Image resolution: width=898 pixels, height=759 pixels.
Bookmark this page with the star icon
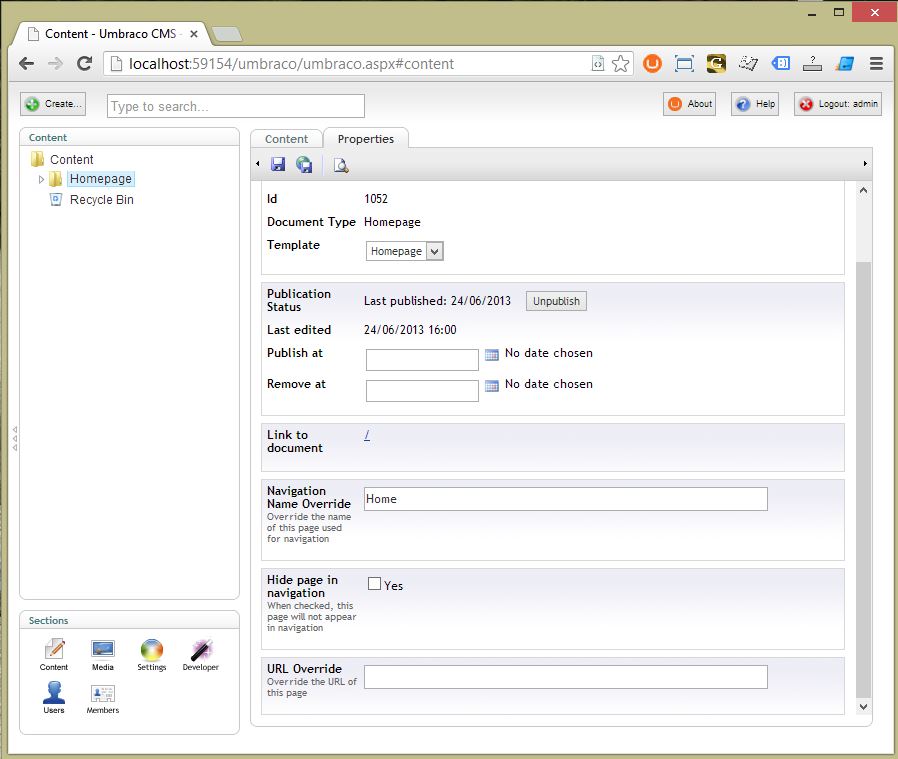tap(621, 64)
